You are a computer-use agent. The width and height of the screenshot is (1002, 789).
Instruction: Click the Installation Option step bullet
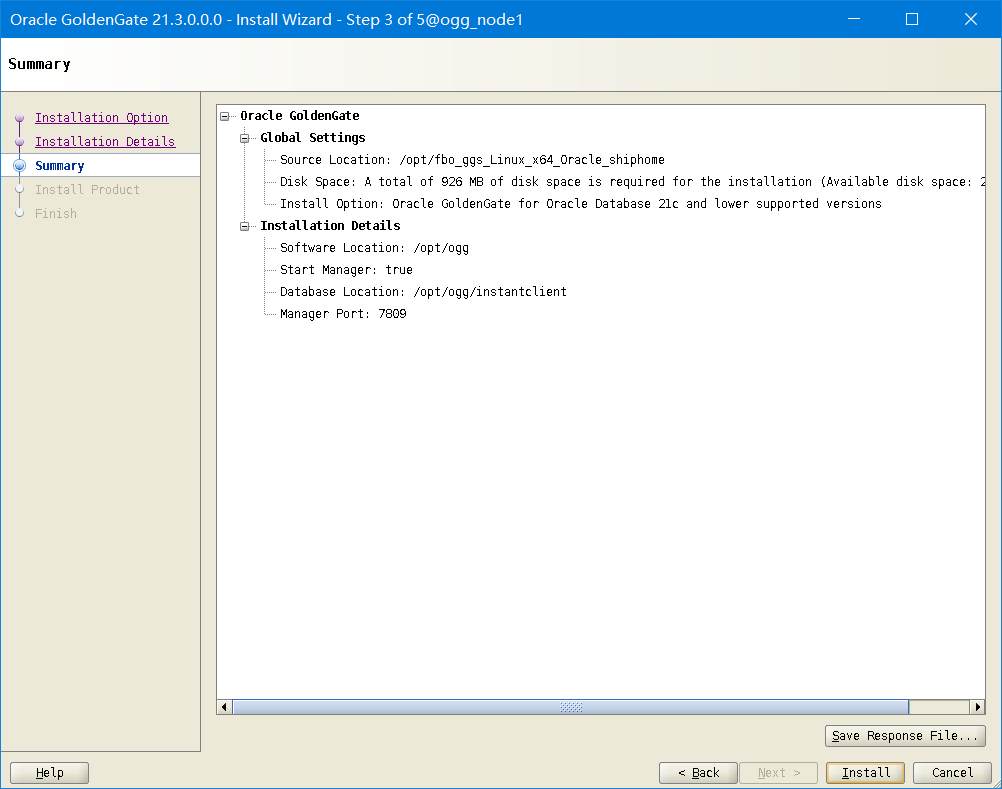[x=19, y=118]
